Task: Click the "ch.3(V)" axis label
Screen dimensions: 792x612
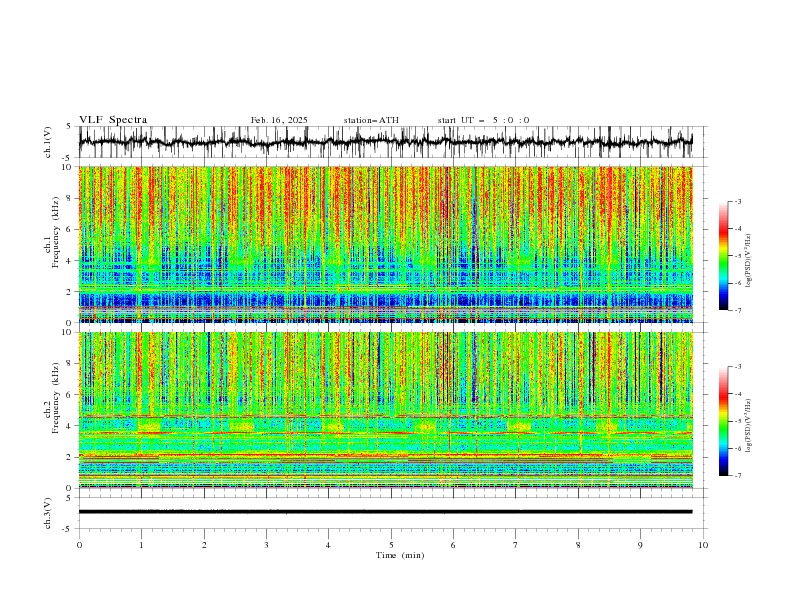Action: click(47, 513)
